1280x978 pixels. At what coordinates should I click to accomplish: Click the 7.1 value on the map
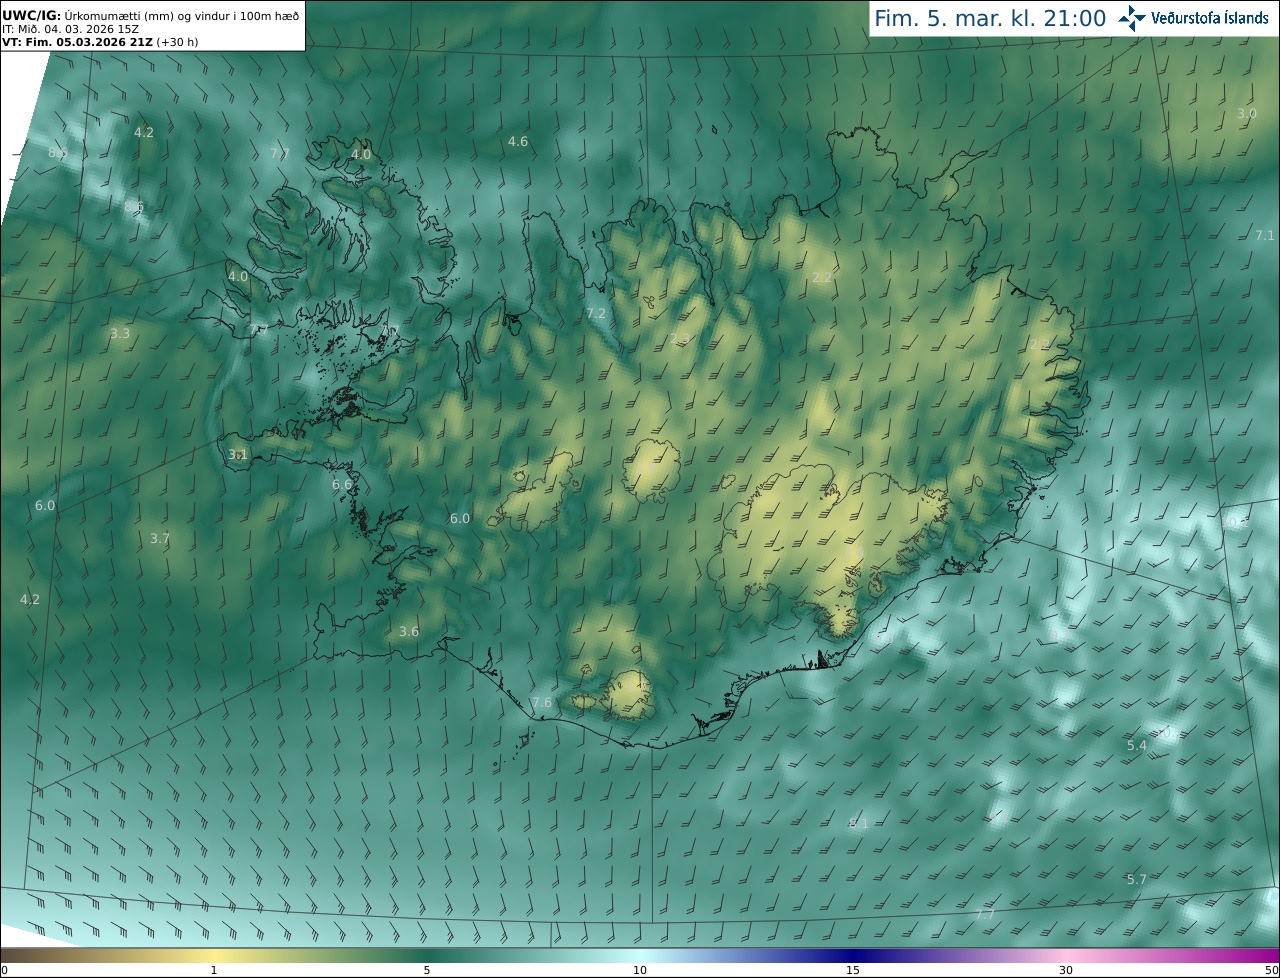coord(1265,236)
